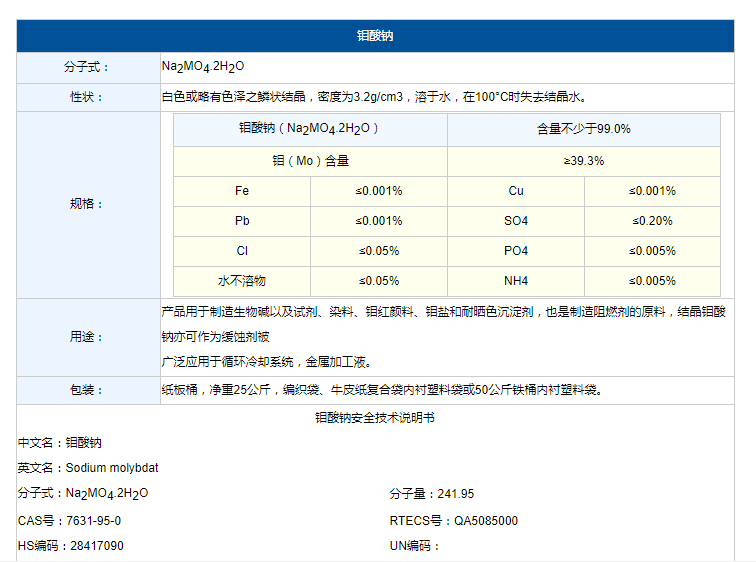
Task: Click the Fe cell in the spec table
Action: point(242,191)
